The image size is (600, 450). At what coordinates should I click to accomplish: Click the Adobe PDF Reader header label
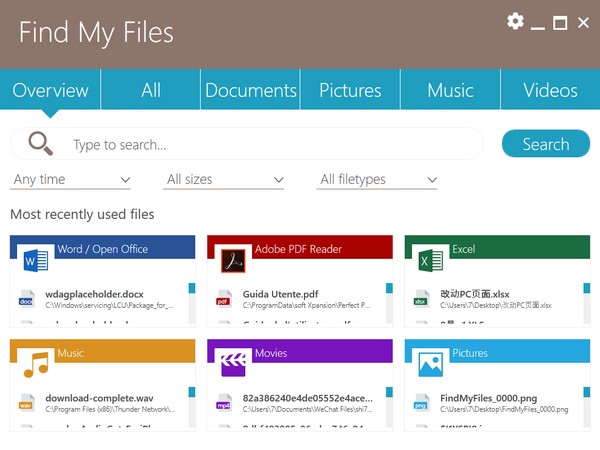click(x=298, y=249)
